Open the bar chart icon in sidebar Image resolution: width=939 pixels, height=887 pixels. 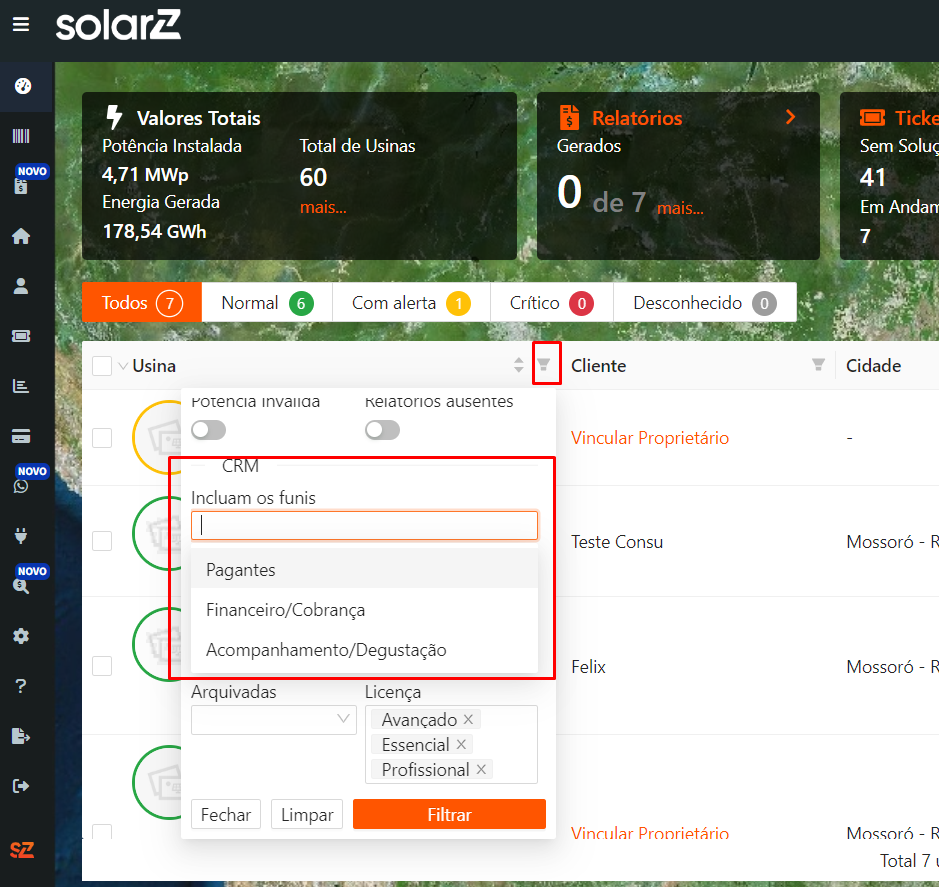pyautogui.click(x=21, y=386)
